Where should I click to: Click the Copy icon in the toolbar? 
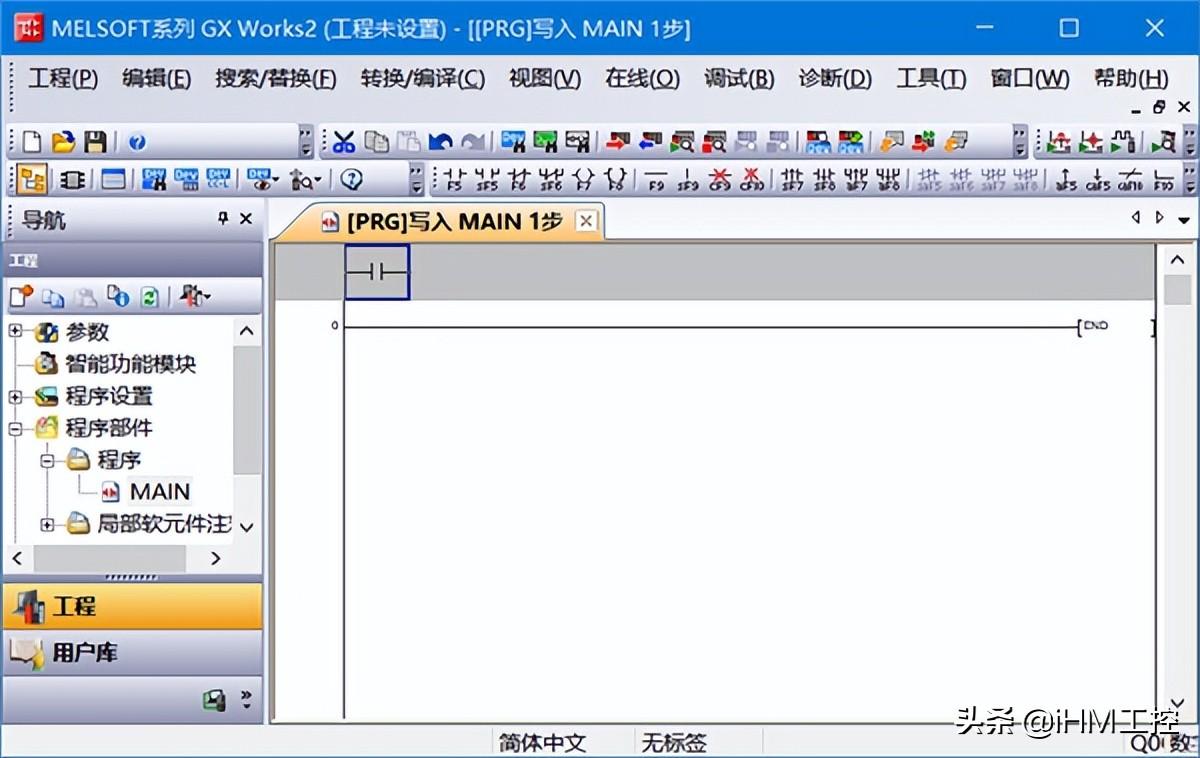[376, 142]
